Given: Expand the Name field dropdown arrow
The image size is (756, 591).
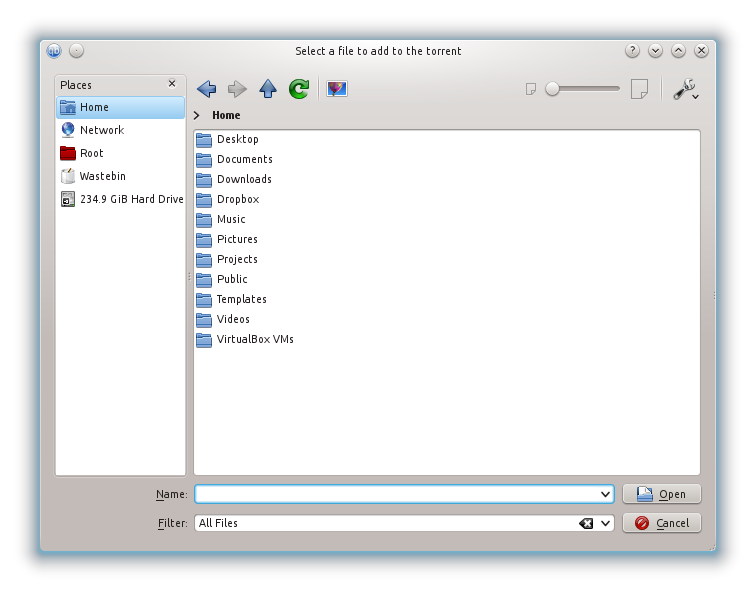Looking at the screenshot, I should point(605,494).
